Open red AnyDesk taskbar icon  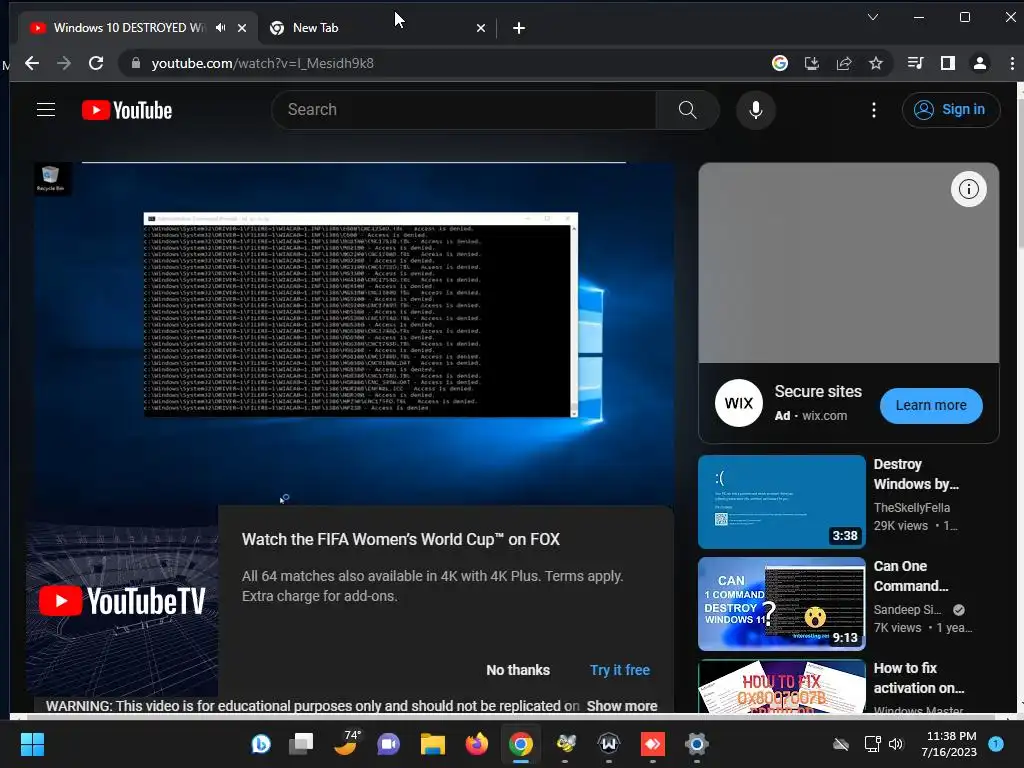point(652,744)
